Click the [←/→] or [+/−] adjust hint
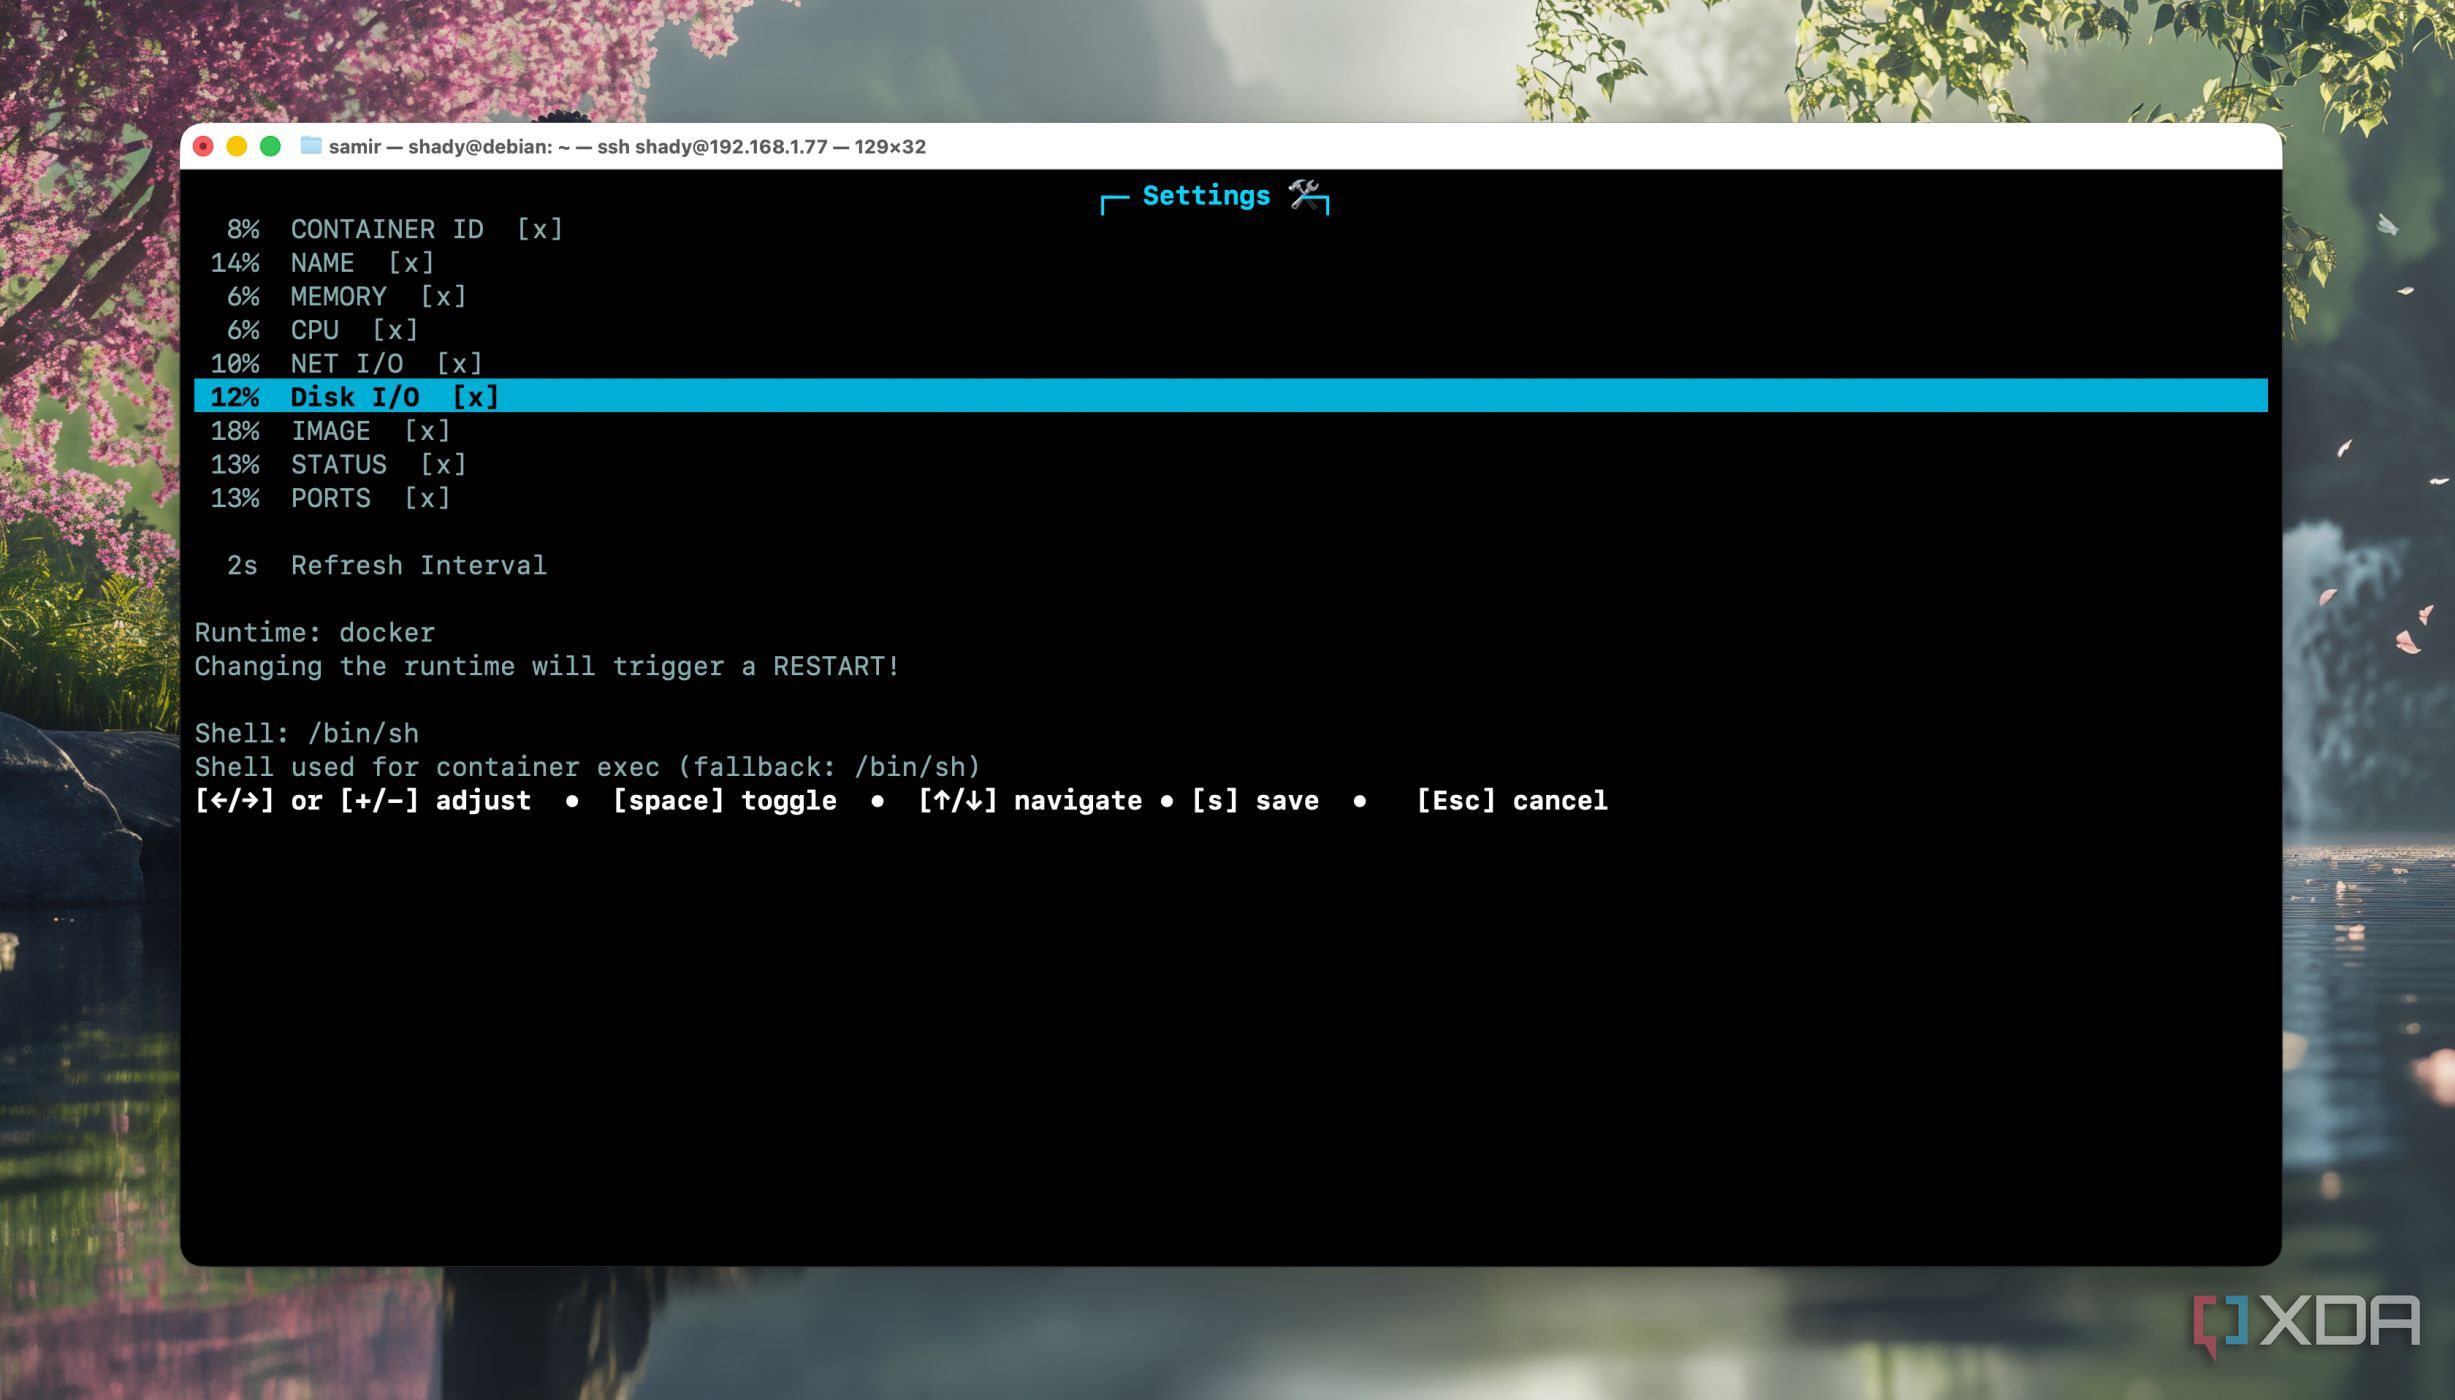Screen dimensions: 2455x1400 point(363,801)
